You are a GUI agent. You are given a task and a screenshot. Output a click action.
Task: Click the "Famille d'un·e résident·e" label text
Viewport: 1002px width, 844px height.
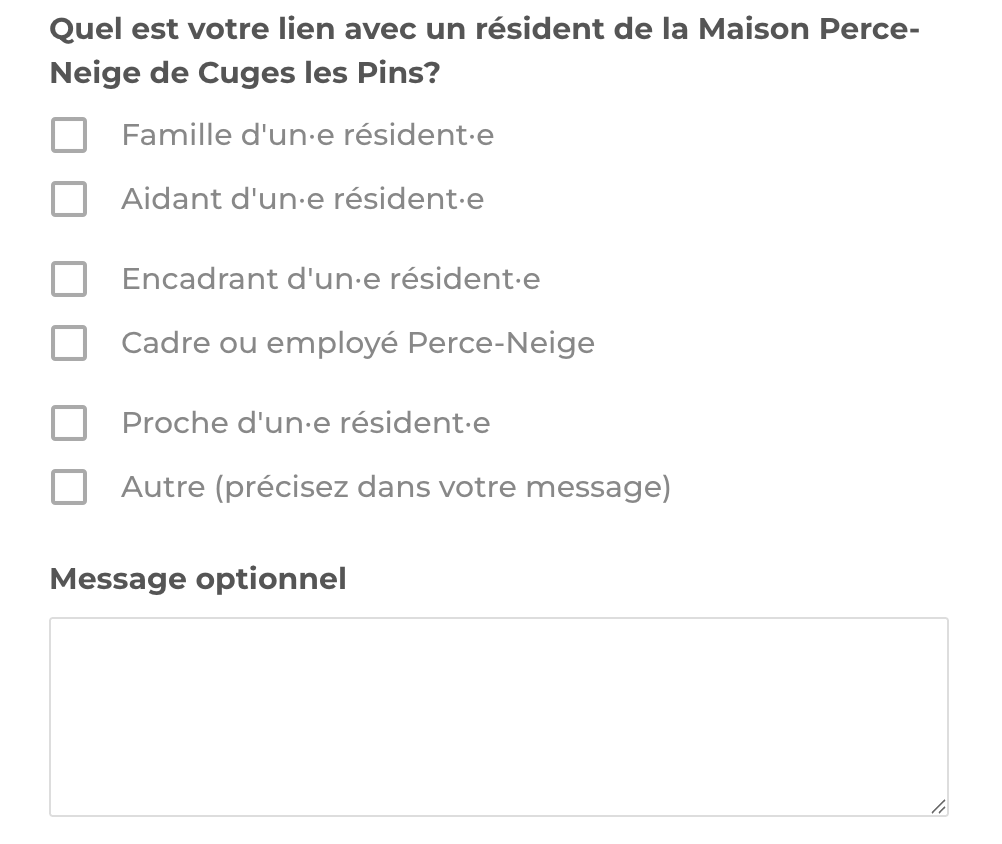pyautogui.click(x=307, y=135)
